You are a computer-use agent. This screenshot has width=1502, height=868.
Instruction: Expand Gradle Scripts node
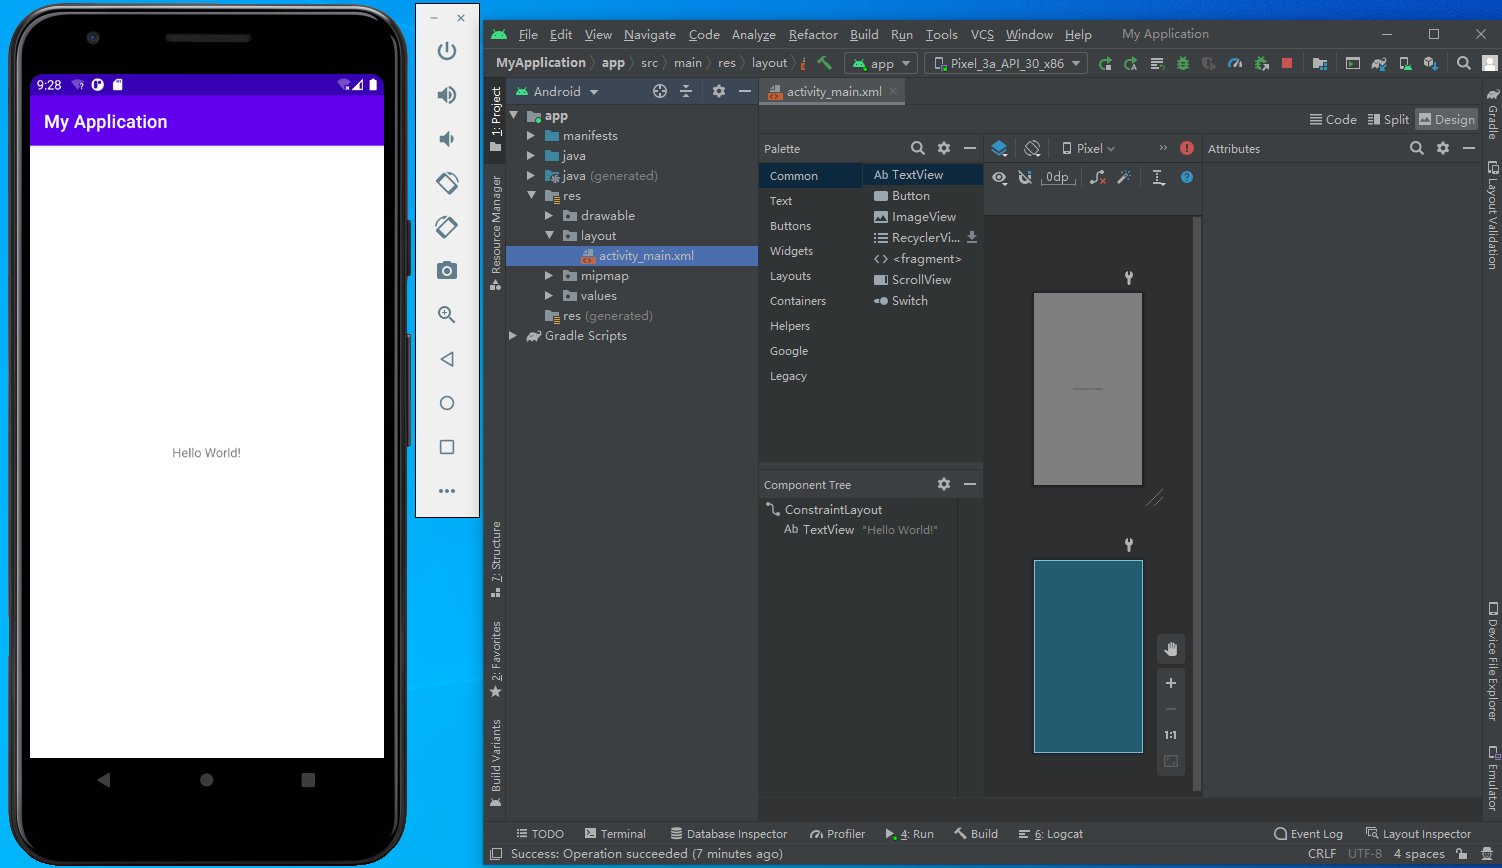(x=513, y=335)
